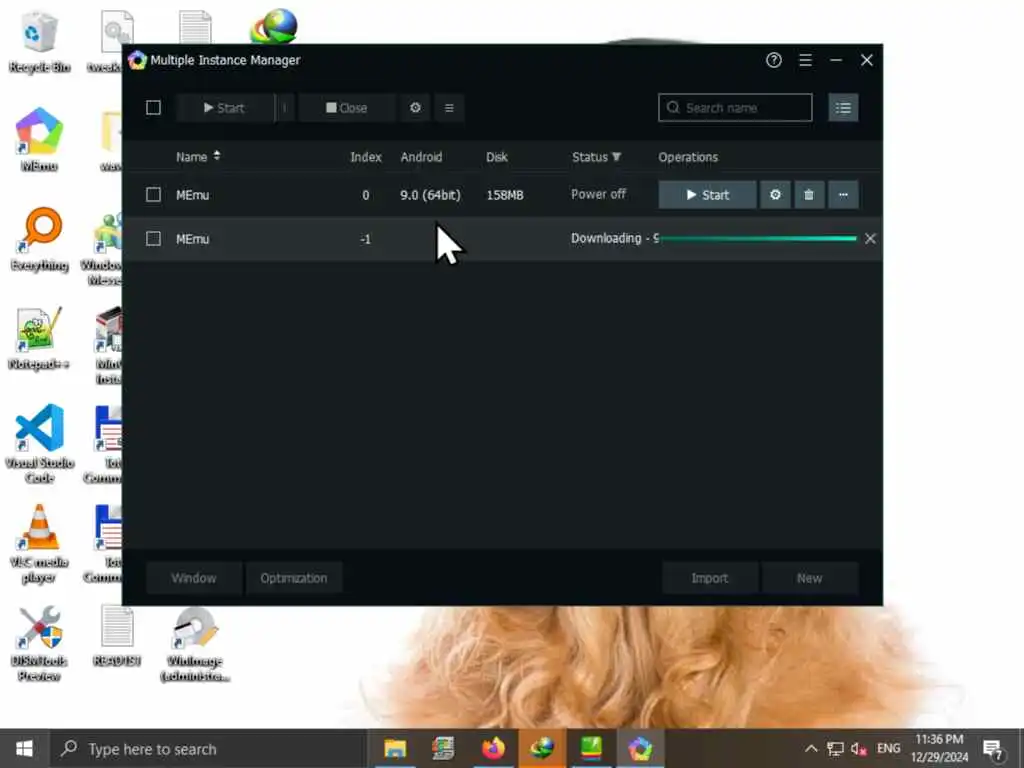Image resolution: width=1024 pixels, height=768 pixels.
Task: Click the toolbar Start button
Action: (x=225, y=108)
